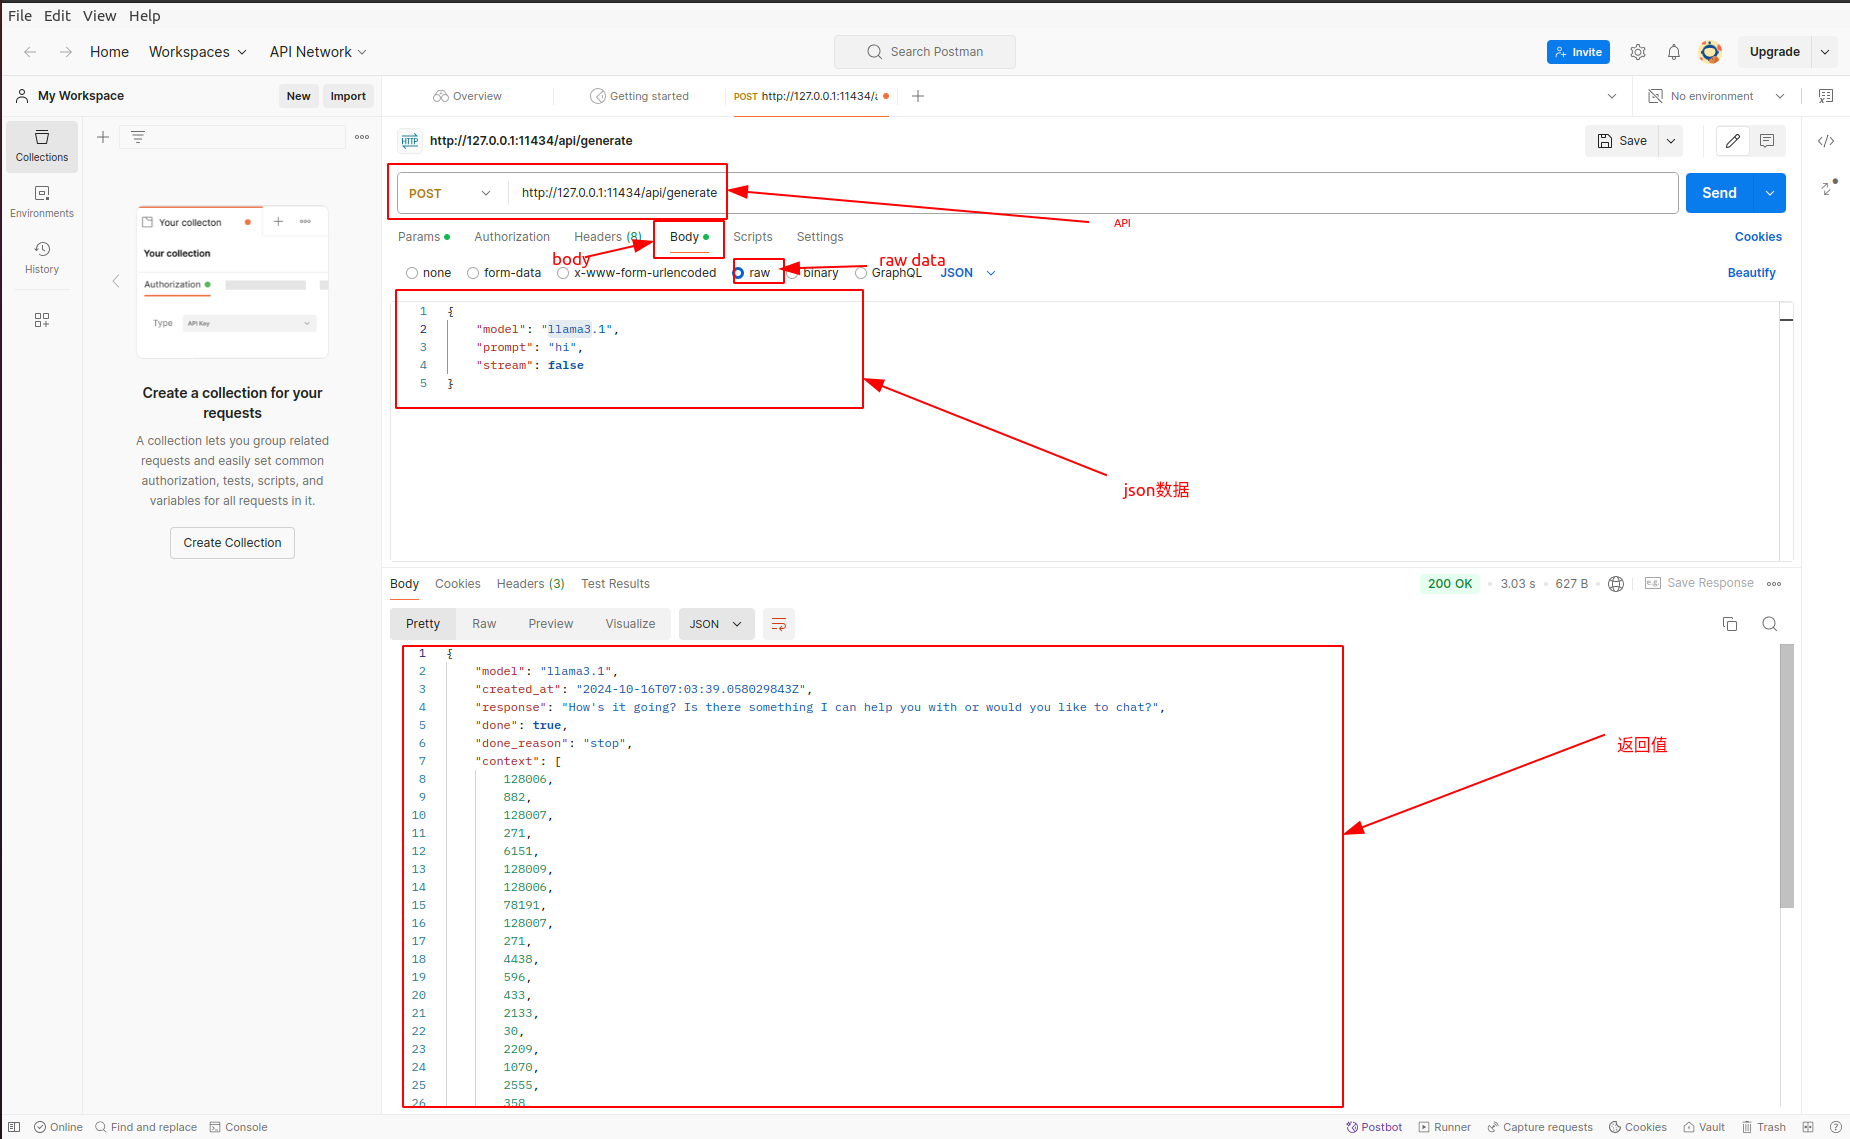Toggle two-pane view in status bar
Screen dimensions: 1850x1139
point(1808,1127)
